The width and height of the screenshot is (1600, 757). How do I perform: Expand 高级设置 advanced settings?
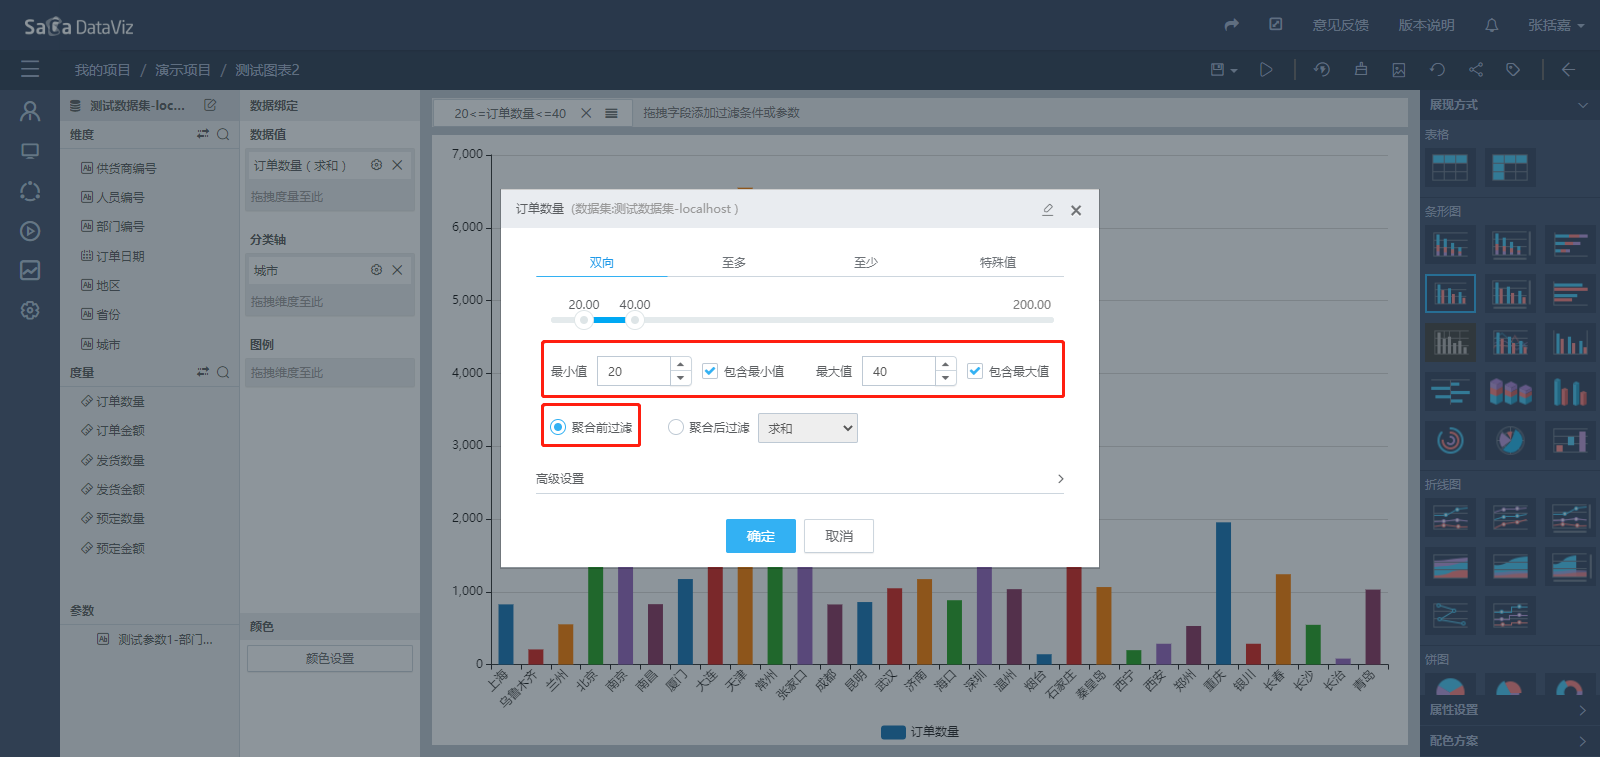tap(799, 479)
